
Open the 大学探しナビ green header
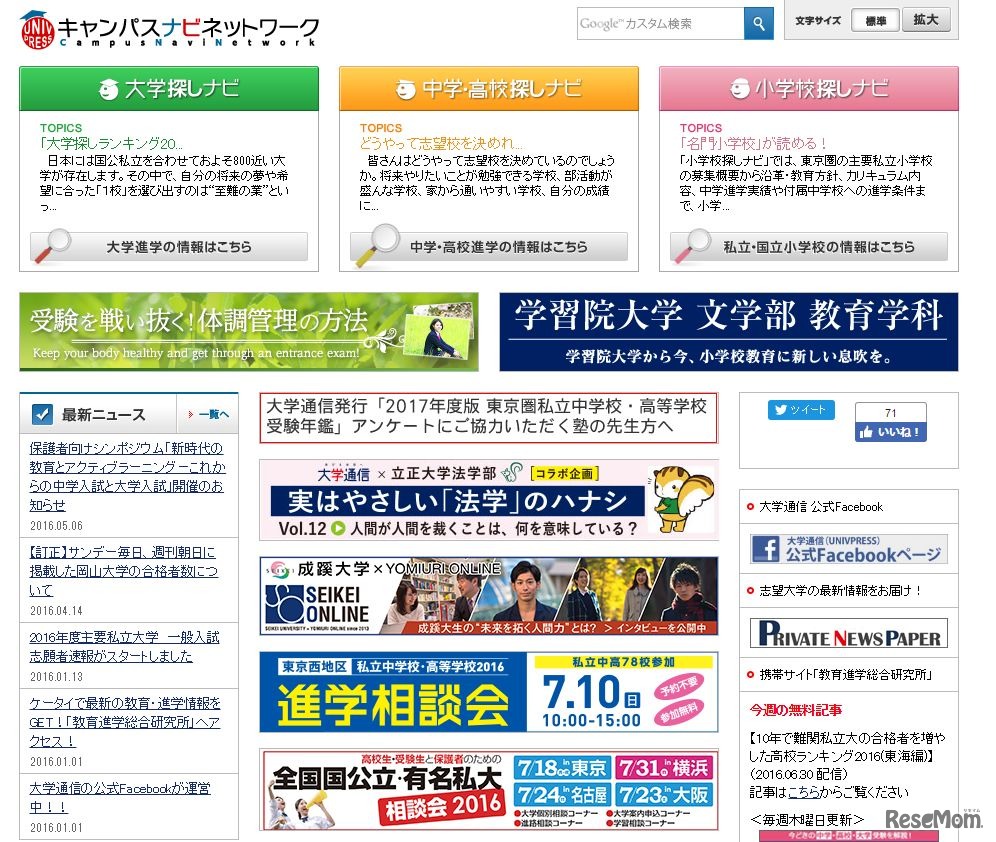tap(169, 89)
